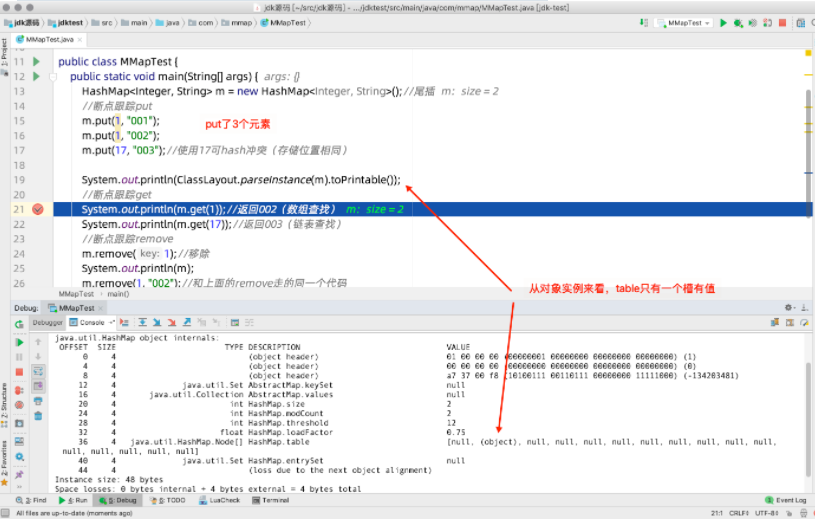815x519 pixels.
Task: Open the Project Structure icon in the top toolbar
Action: (800, 23)
